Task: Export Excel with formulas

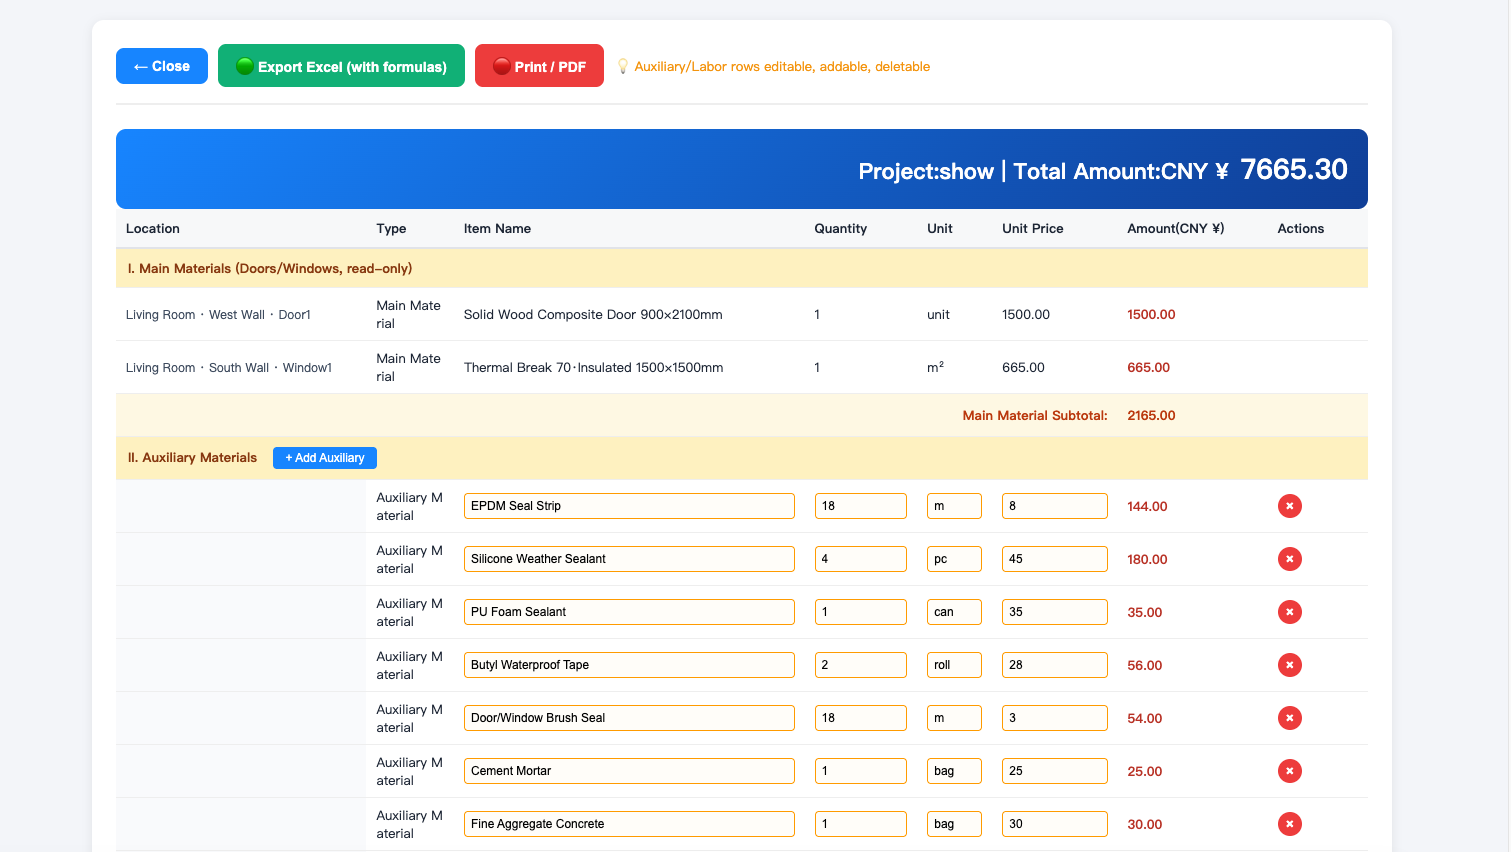Action: [x=341, y=66]
